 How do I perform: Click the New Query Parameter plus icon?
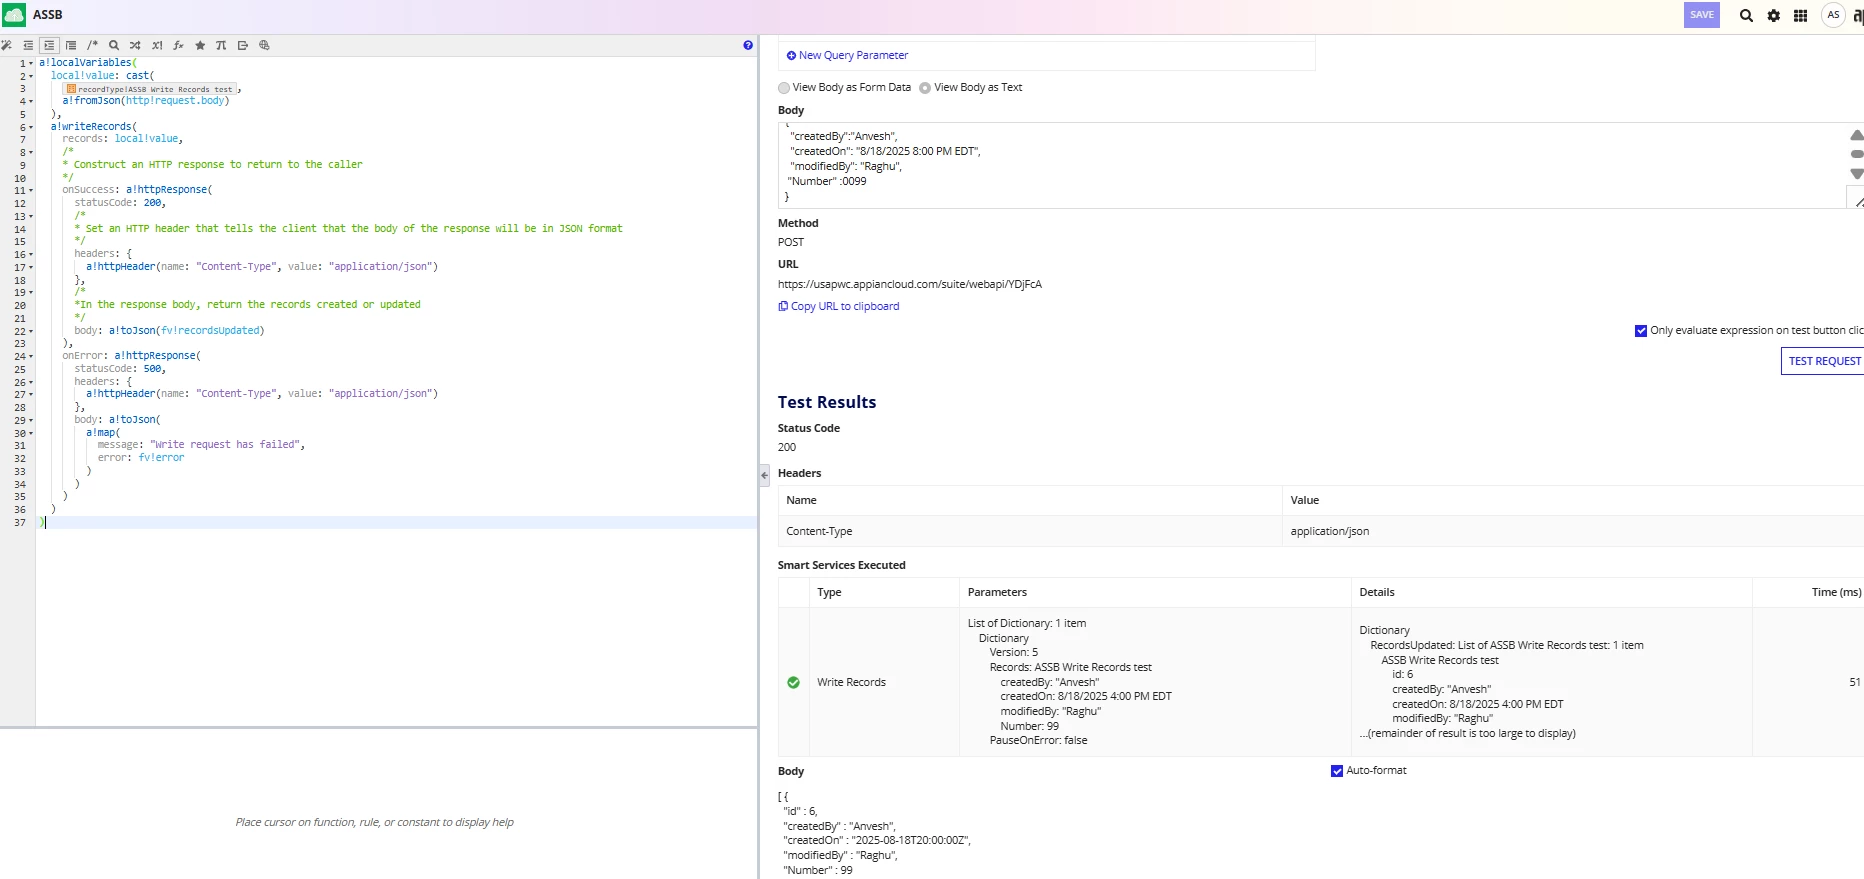791,55
